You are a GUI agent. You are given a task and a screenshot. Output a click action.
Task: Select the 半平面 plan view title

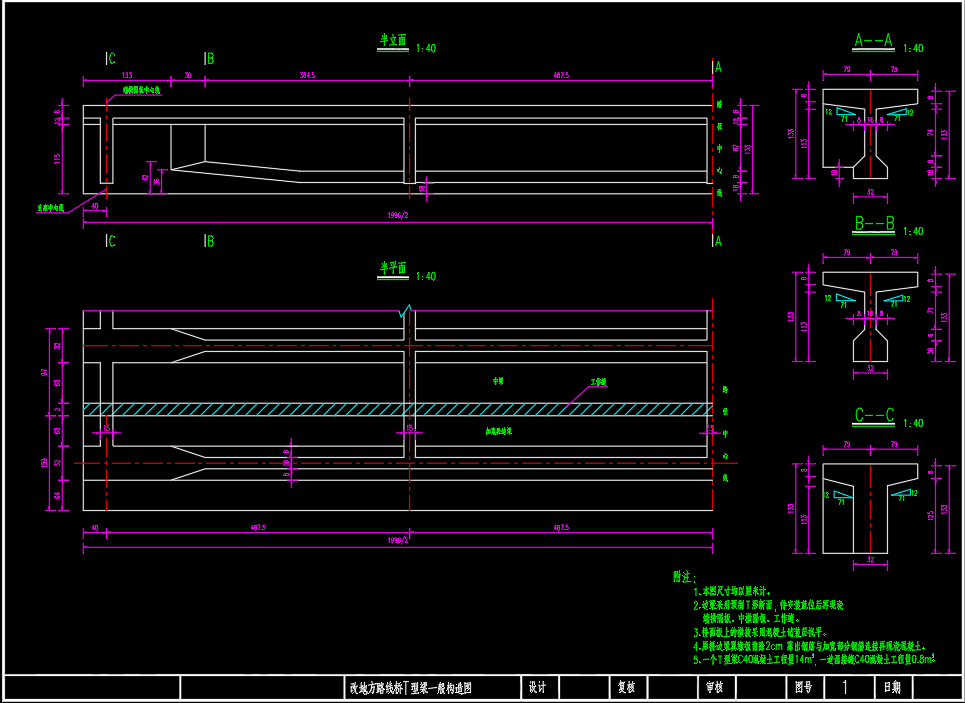(x=393, y=270)
